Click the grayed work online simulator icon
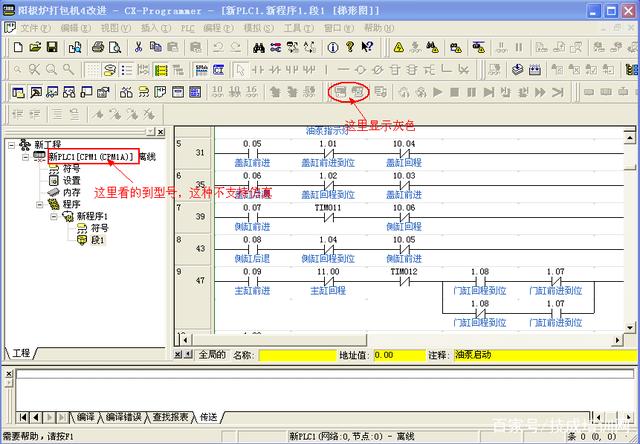The width and height of the screenshot is (640, 444). (x=340, y=93)
